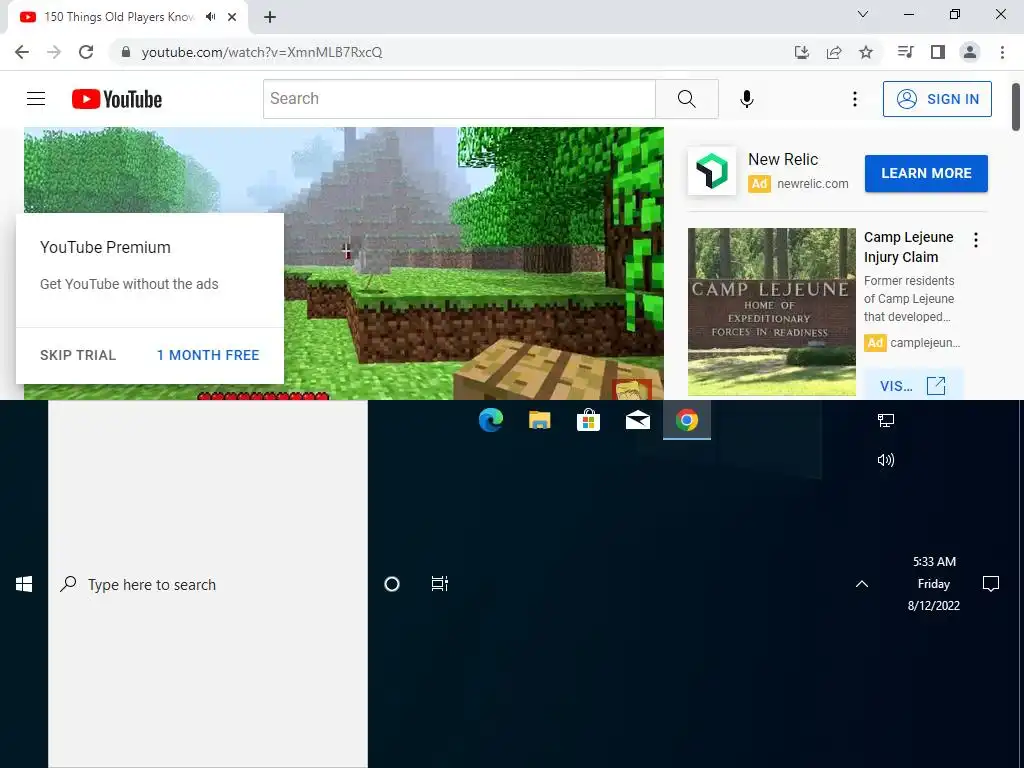1024x768 pixels.
Task: Open Cortana circle icon
Action: [392, 584]
